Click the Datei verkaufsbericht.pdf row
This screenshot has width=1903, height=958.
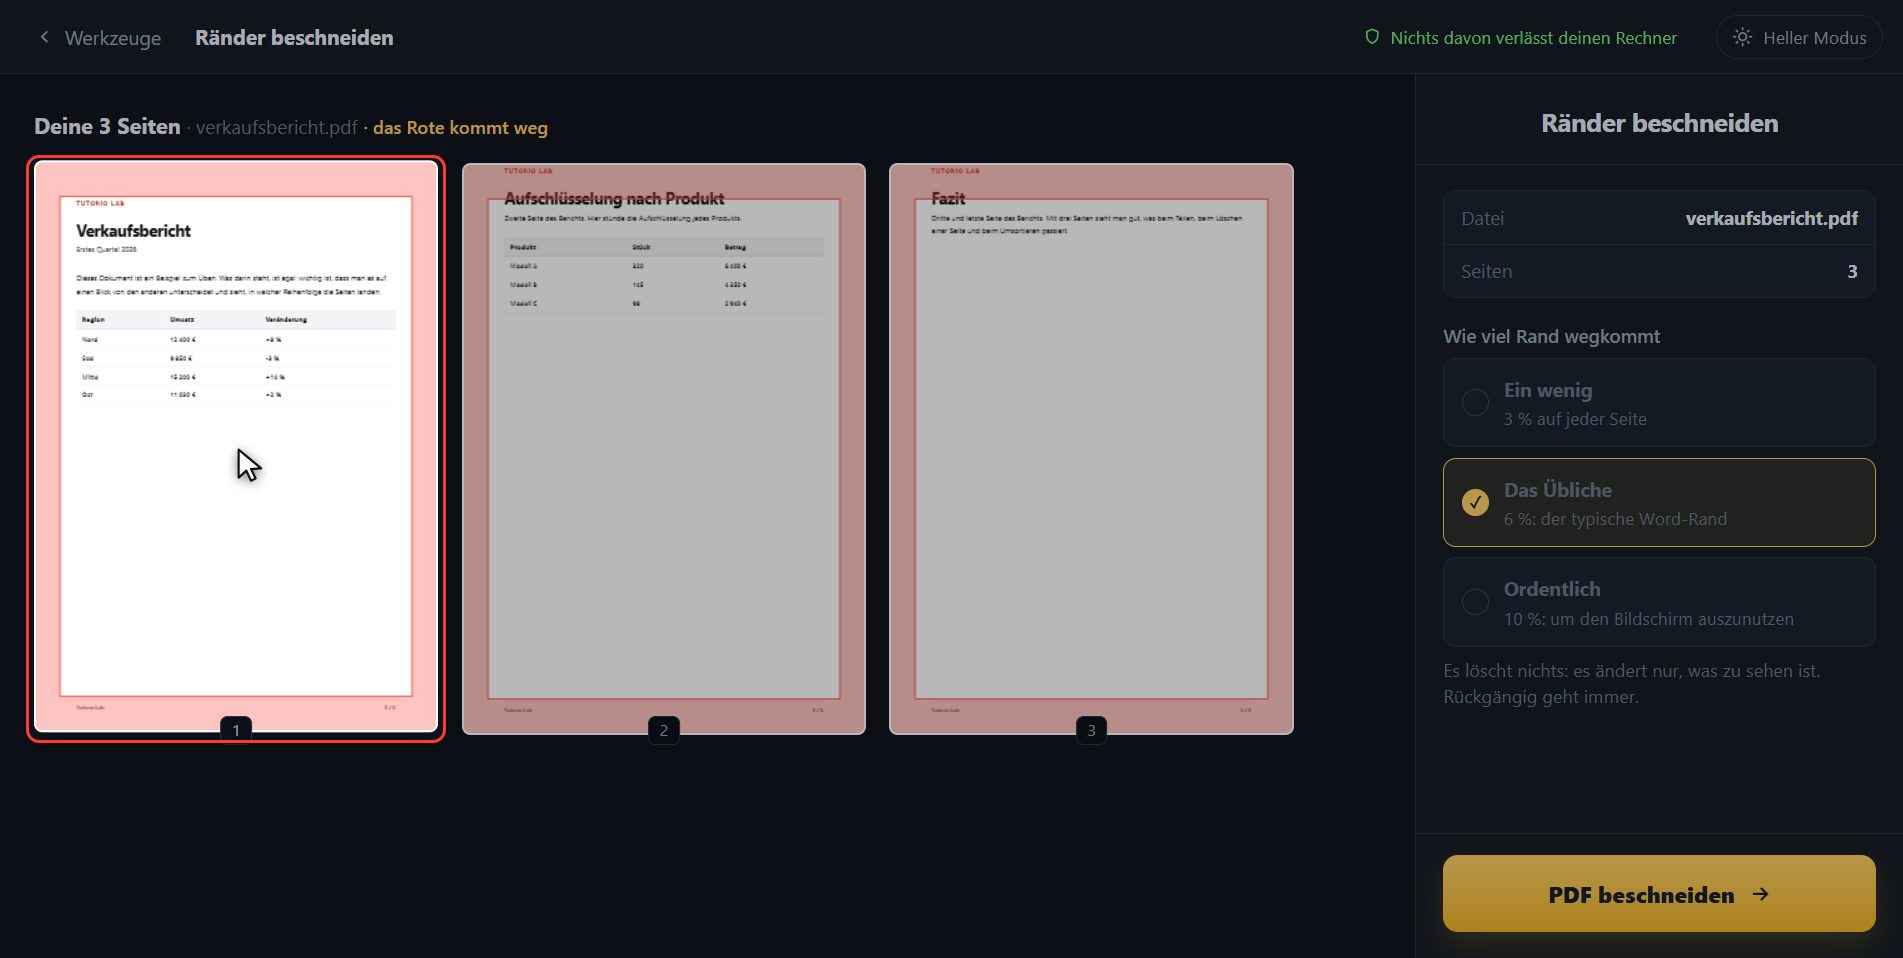tap(1658, 218)
